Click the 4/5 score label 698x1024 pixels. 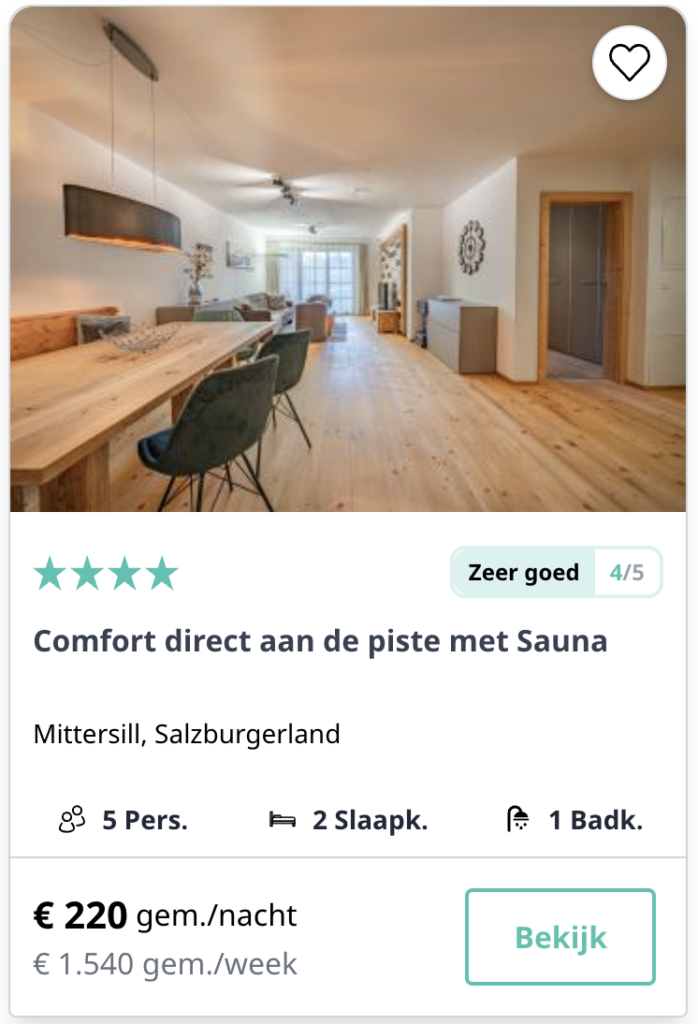tap(627, 573)
